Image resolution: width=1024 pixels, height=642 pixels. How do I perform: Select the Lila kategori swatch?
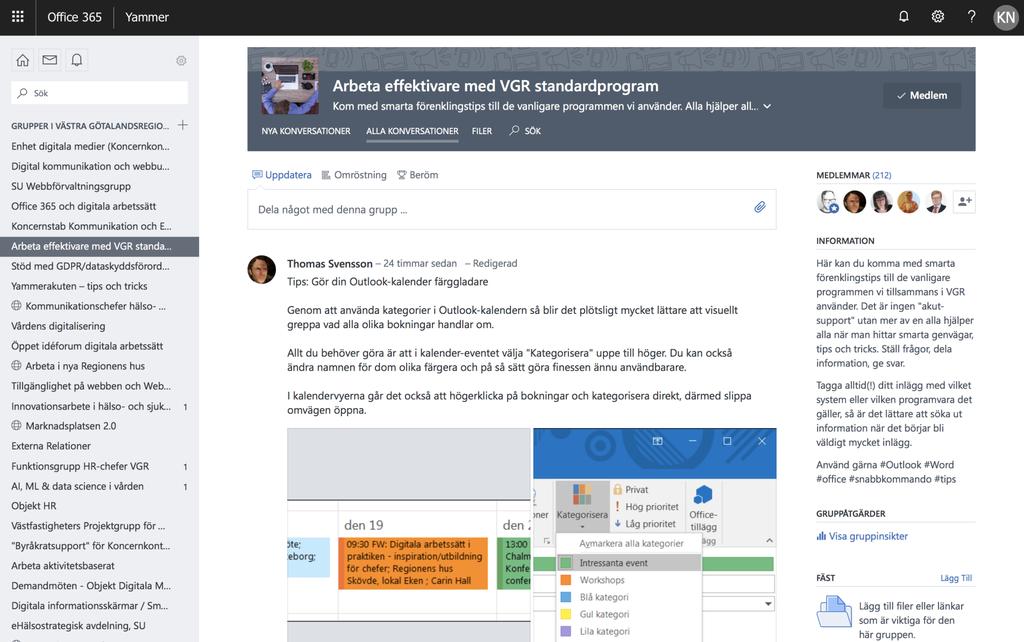tap(566, 631)
